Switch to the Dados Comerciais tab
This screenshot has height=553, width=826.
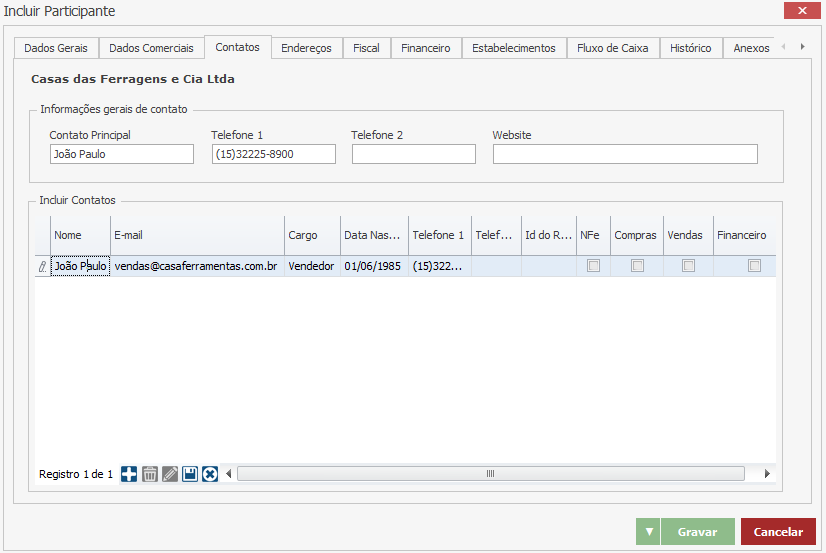(x=151, y=48)
